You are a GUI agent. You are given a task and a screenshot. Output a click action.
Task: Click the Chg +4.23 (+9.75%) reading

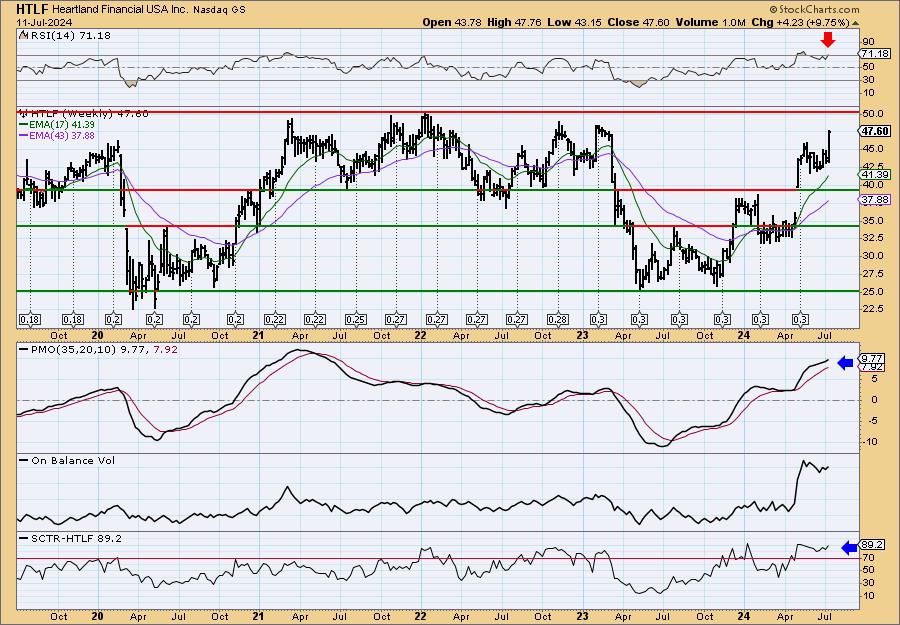click(800, 22)
